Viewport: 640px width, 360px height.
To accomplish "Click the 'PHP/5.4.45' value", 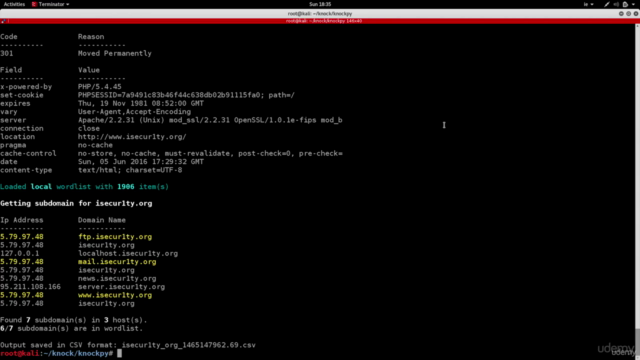I will point(100,87).
